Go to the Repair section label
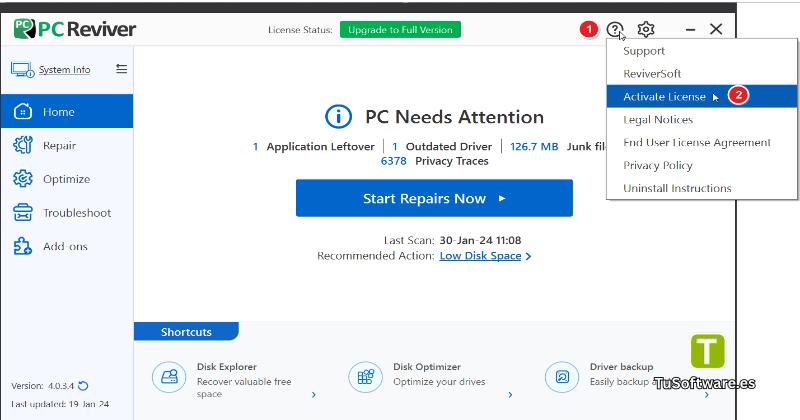Viewport: 800px width, 420px height. (59, 145)
